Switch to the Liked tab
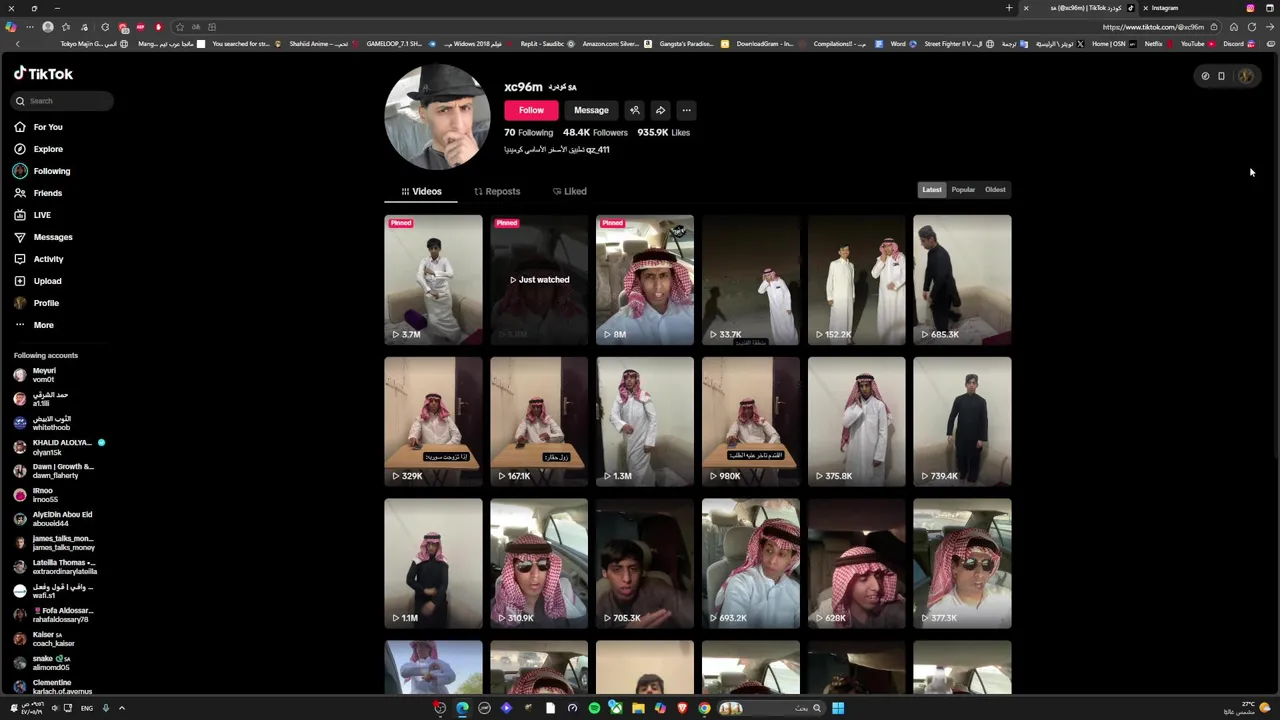Viewport: 1280px width, 720px height. coord(570,191)
